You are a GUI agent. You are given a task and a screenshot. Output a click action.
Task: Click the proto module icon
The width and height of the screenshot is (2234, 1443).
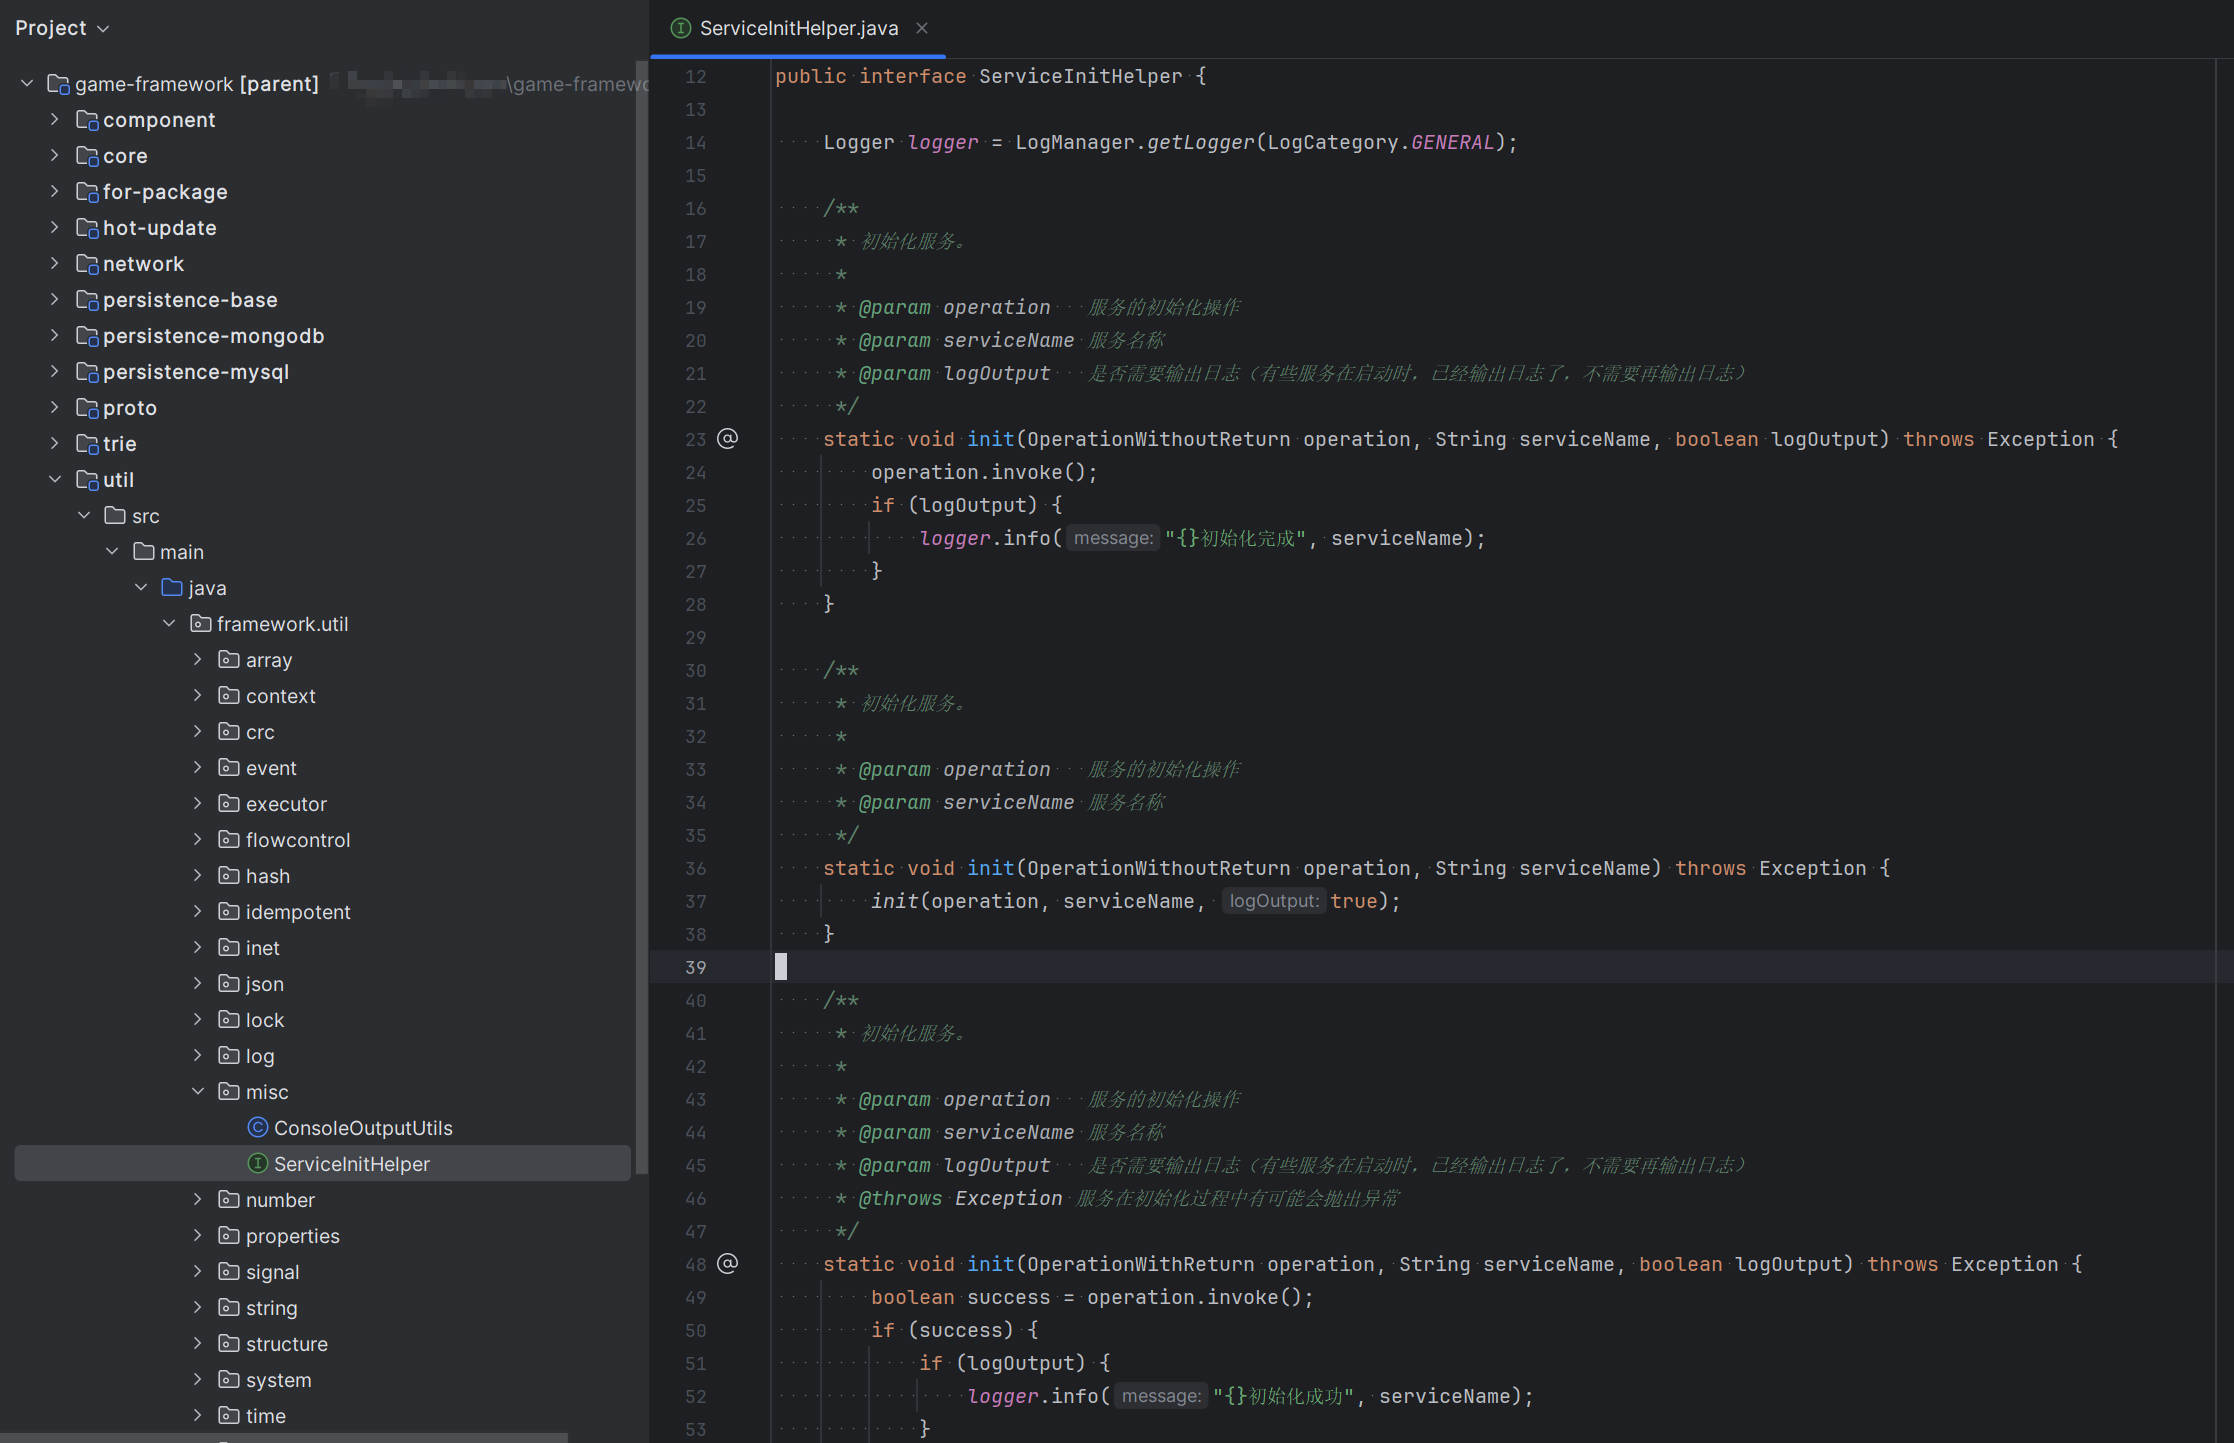tap(88, 407)
